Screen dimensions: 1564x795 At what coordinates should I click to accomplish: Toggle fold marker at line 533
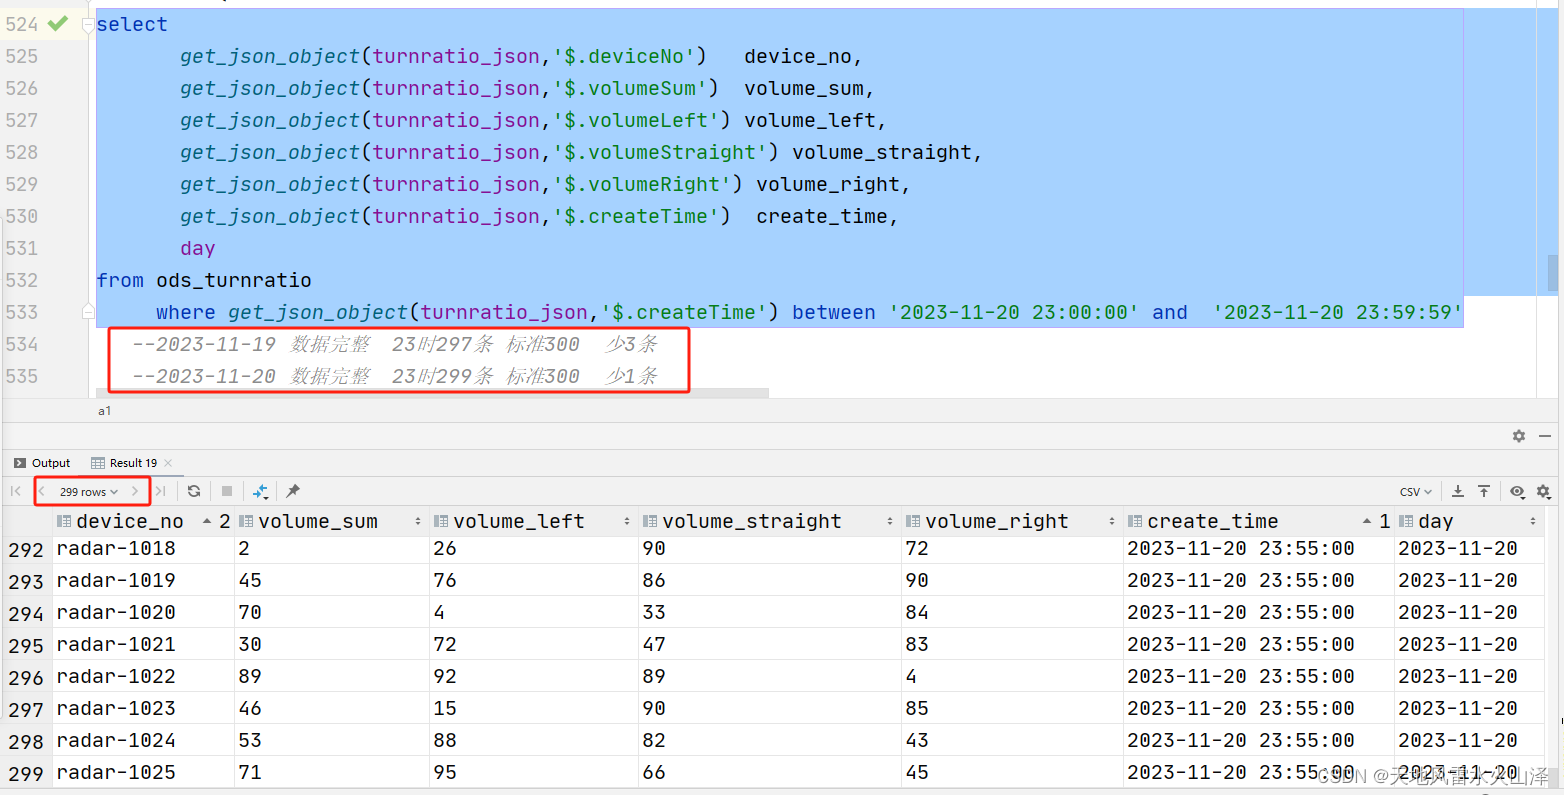pos(88,312)
